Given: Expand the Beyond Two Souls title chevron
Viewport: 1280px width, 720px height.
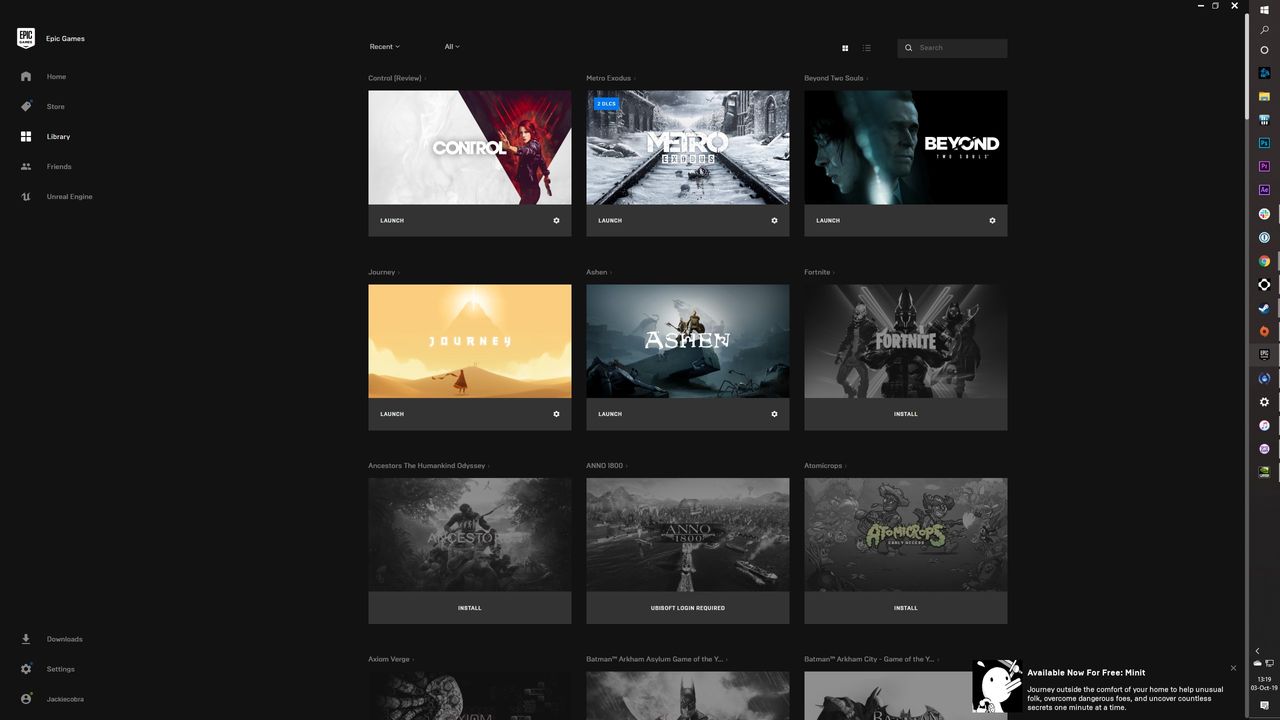Looking at the screenshot, I should [867, 78].
